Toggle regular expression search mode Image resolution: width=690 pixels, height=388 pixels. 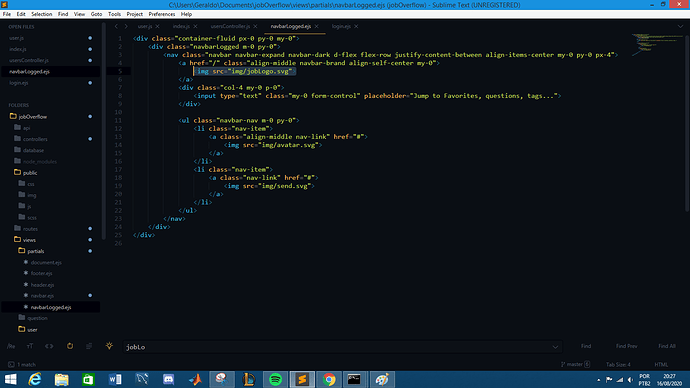[x=11, y=346]
